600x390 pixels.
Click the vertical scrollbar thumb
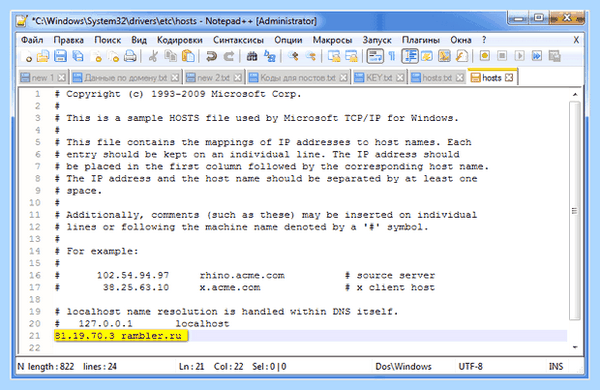[x=574, y=211]
